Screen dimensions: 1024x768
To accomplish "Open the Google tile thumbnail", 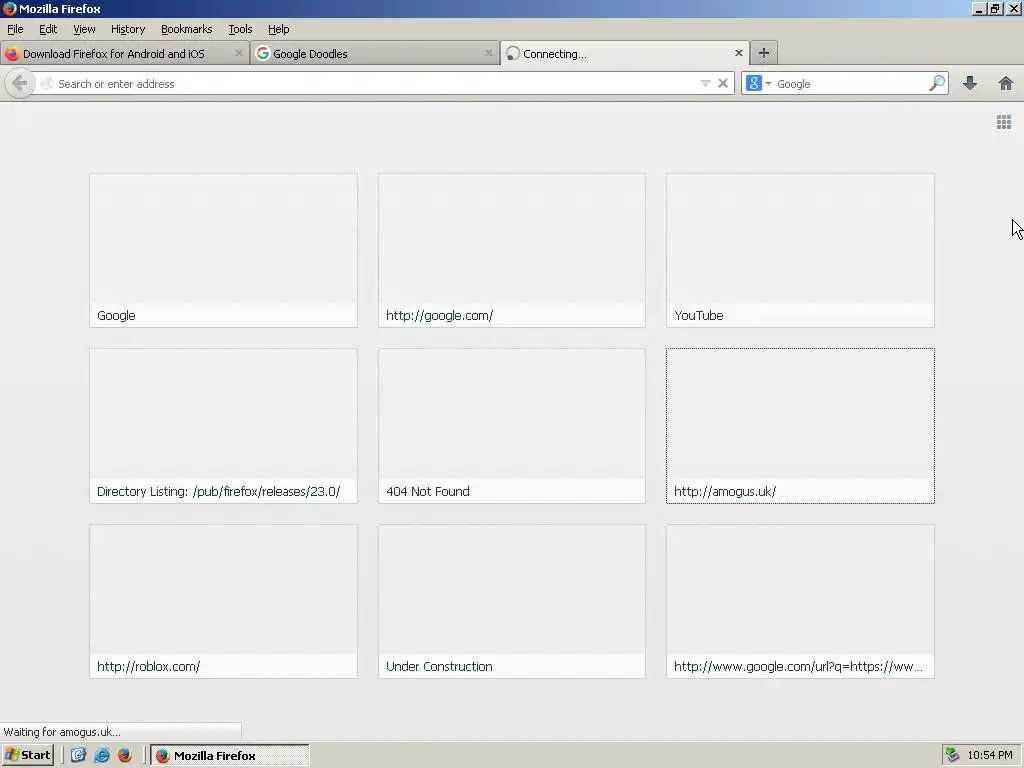I will click(223, 250).
